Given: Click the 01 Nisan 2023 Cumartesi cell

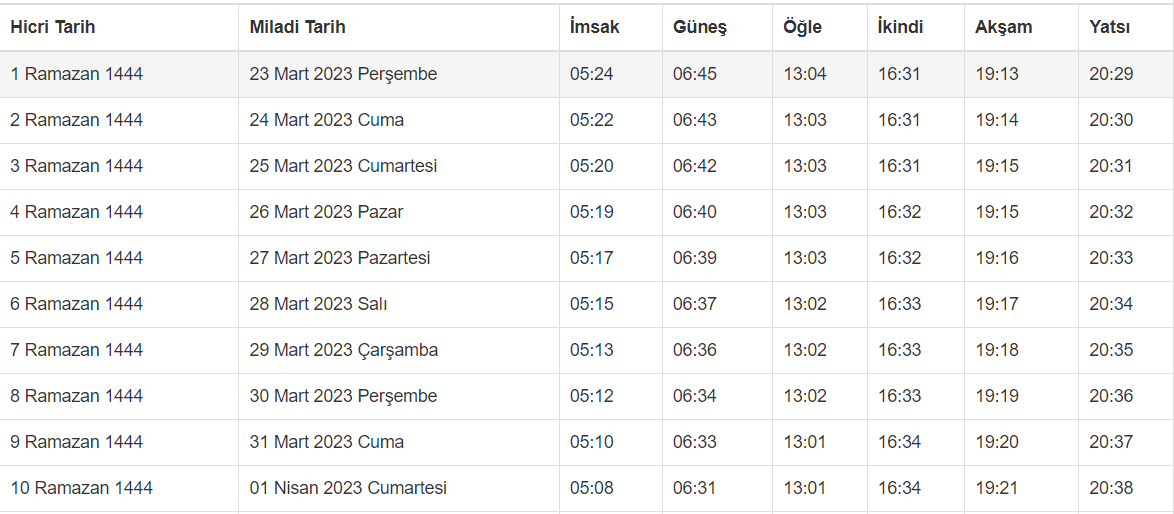Looking at the screenshot, I should (348, 488).
